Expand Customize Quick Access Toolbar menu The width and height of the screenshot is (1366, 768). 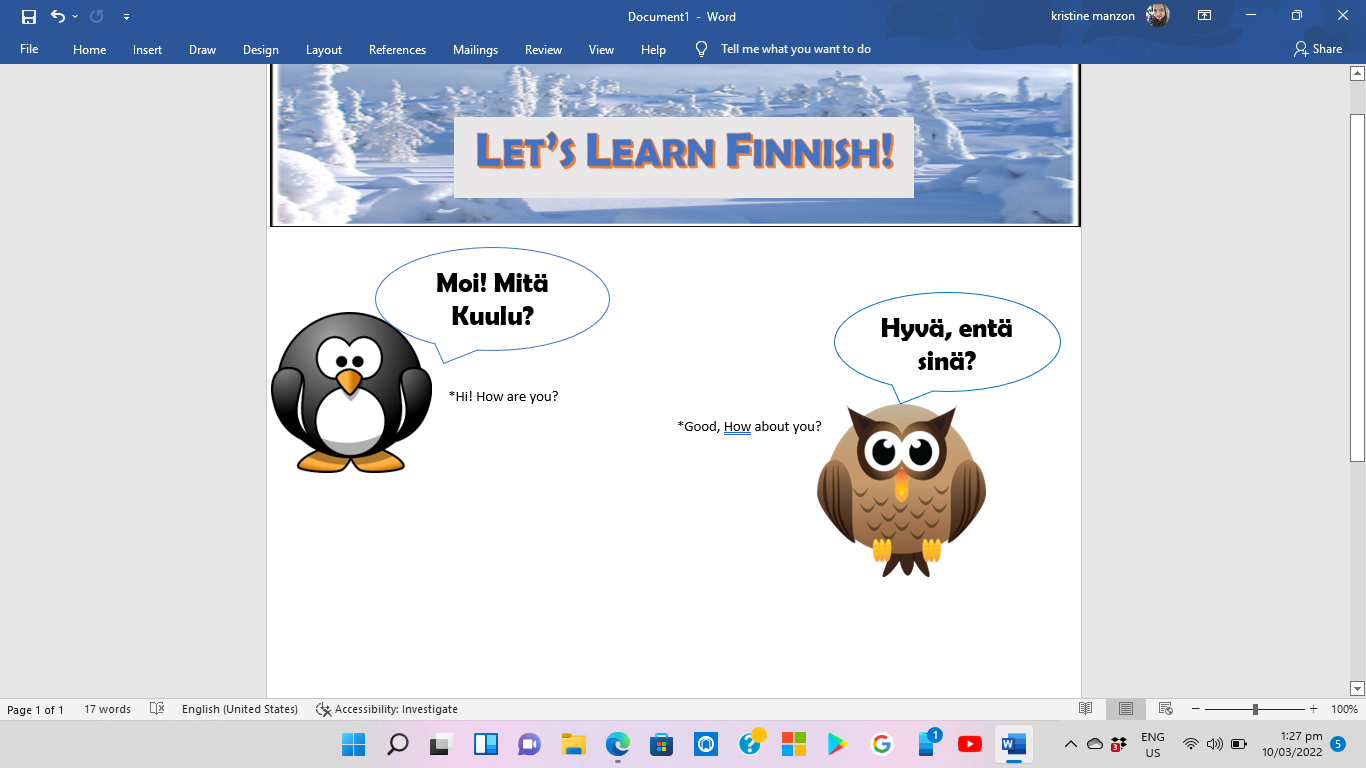click(126, 17)
